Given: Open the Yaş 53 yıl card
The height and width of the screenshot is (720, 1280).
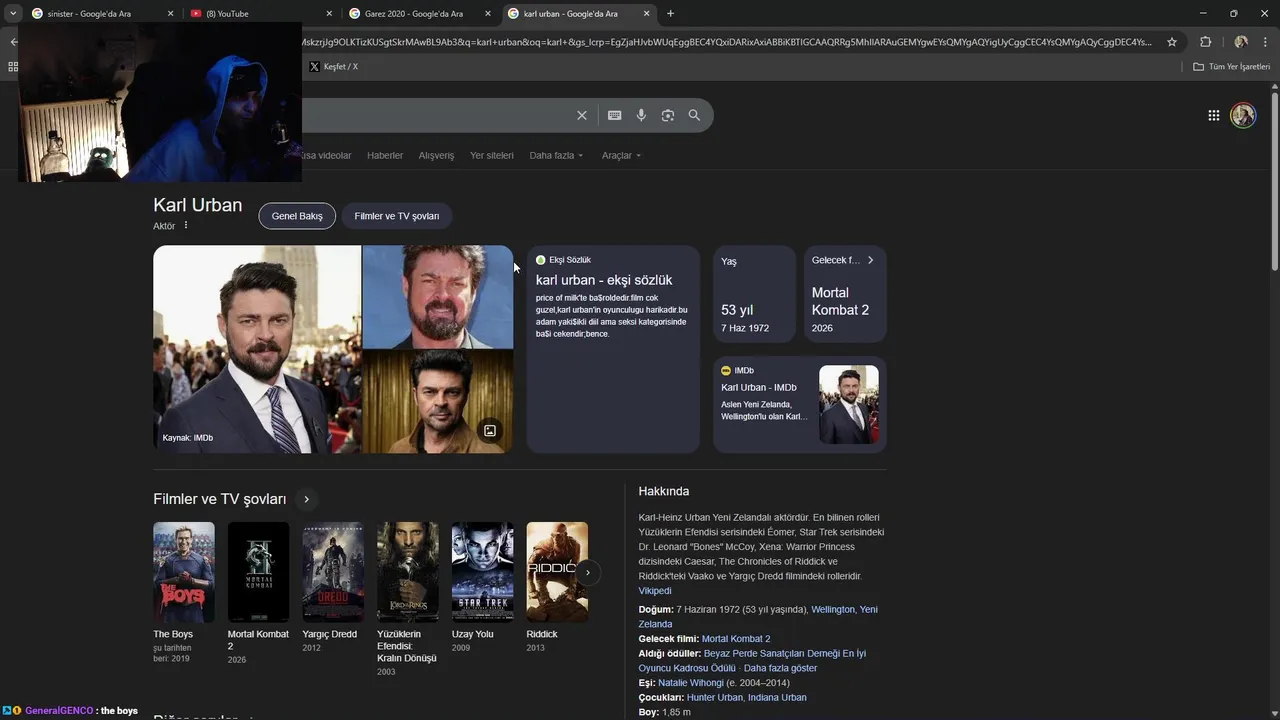Looking at the screenshot, I should (755, 294).
